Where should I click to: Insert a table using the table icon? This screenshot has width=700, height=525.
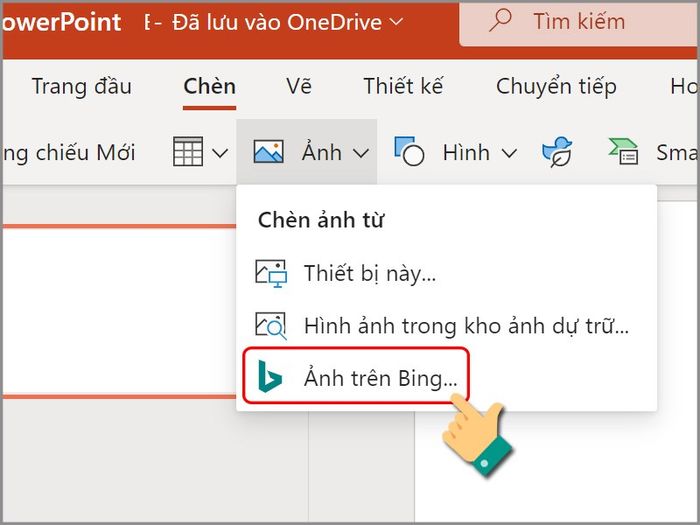tap(188, 152)
